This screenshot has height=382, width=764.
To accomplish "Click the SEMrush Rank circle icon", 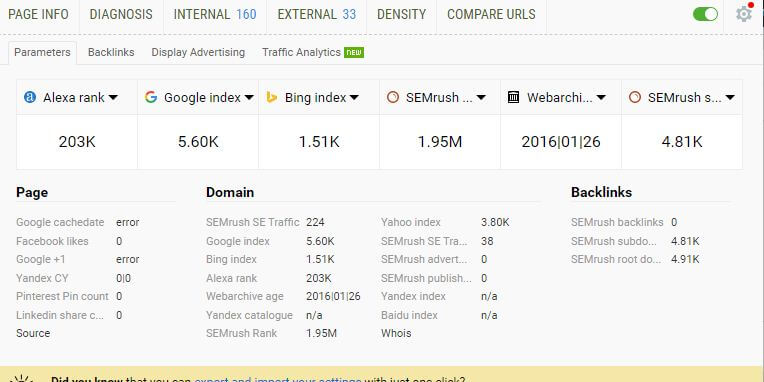I will [392, 97].
